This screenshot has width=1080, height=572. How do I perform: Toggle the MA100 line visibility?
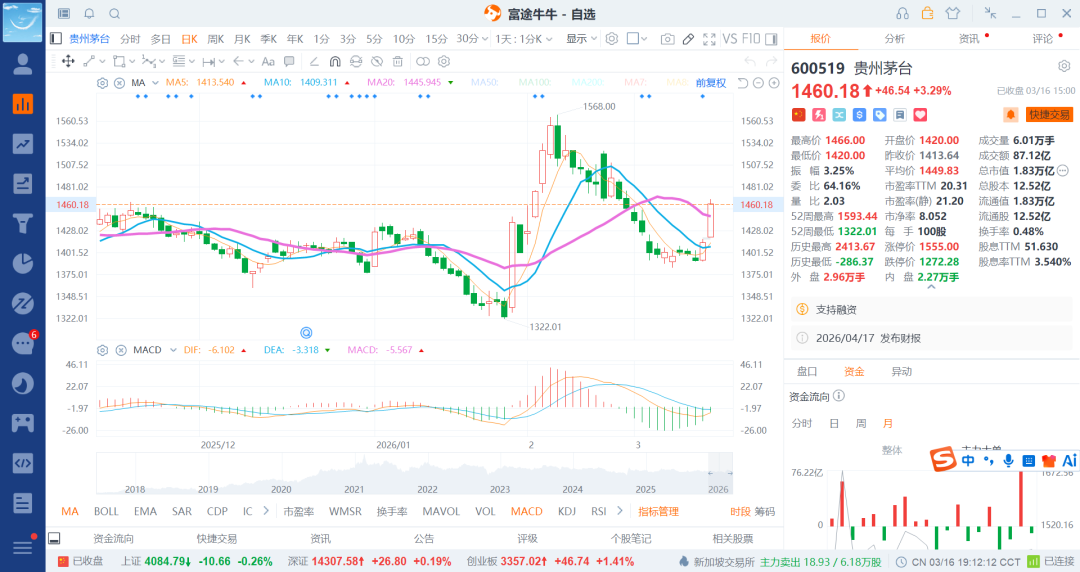535,83
